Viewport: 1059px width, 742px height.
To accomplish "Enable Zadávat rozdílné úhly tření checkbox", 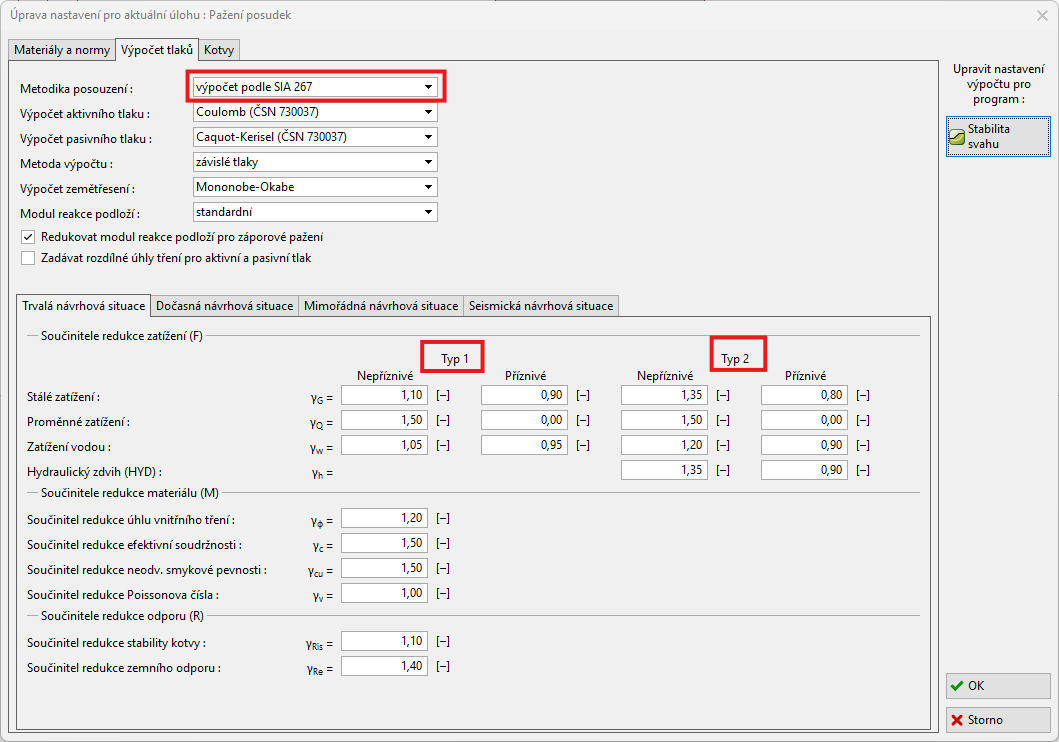I will (28, 258).
